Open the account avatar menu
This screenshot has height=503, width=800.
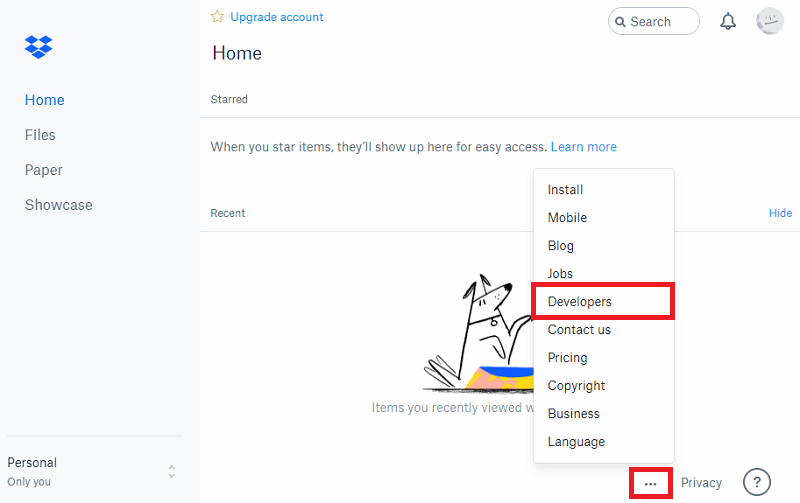coord(769,21)
